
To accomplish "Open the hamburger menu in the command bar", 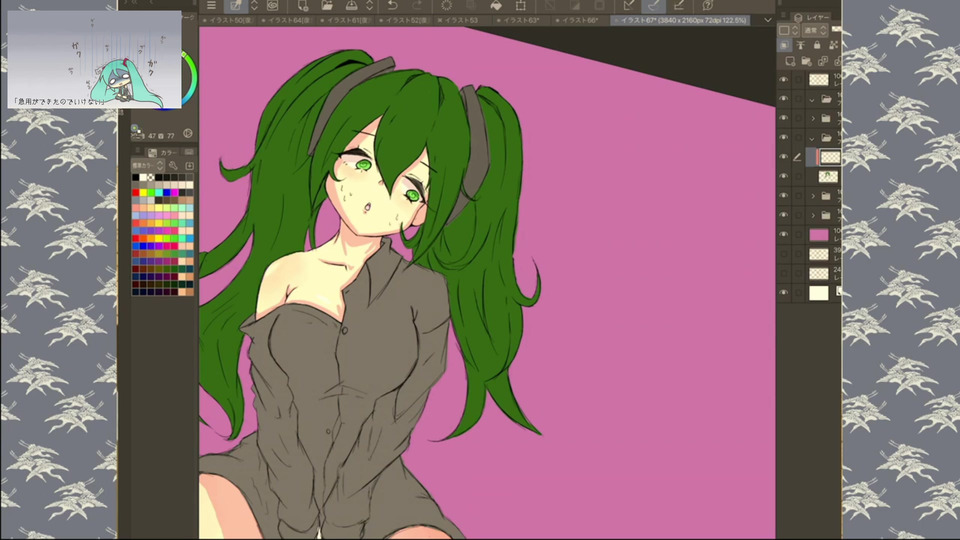I will [211, 5].
